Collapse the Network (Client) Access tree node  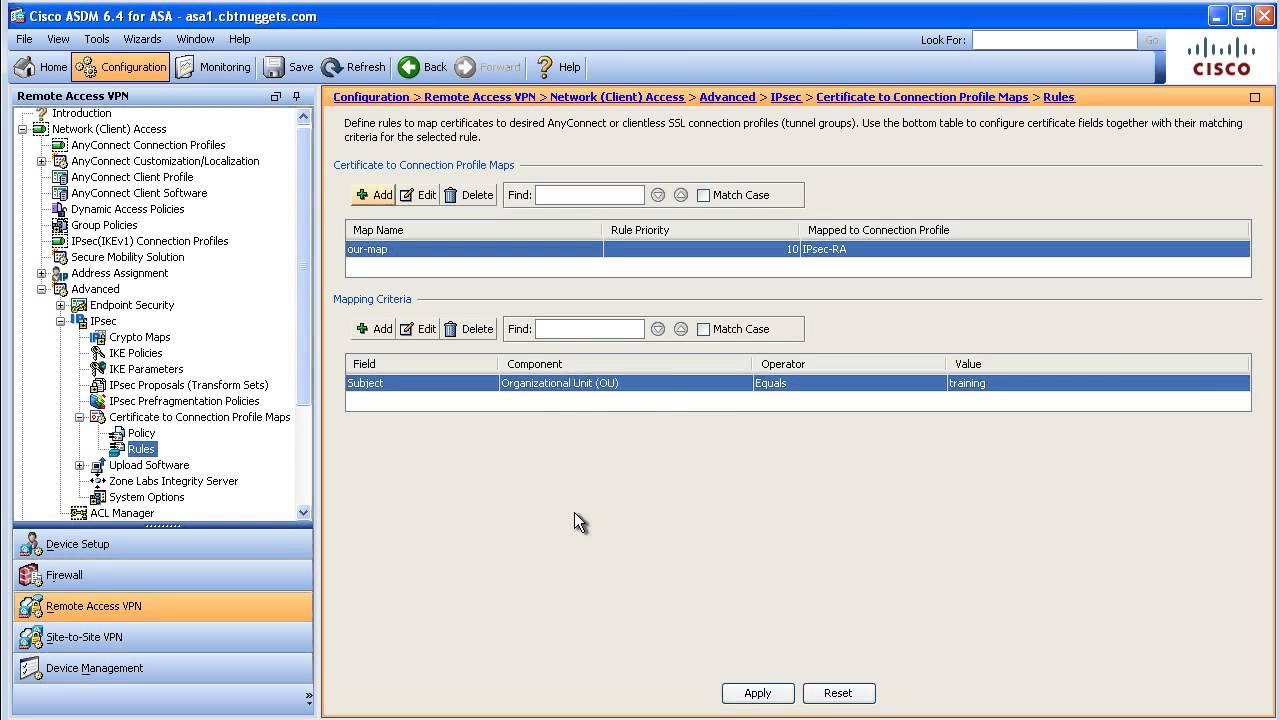coord(23,129)
